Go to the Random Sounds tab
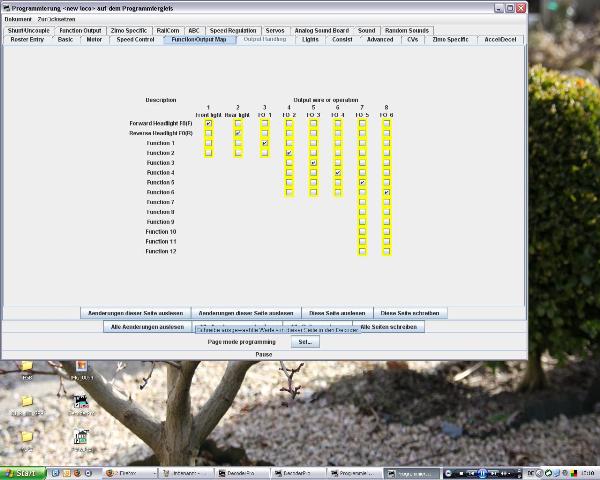600x480 pixels. click(407, 30)
